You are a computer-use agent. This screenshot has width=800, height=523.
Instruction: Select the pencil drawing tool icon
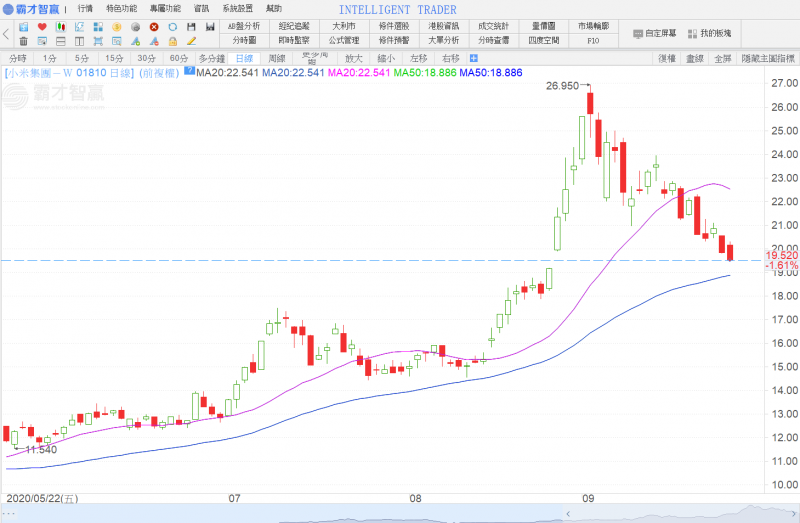coord(191,41)
